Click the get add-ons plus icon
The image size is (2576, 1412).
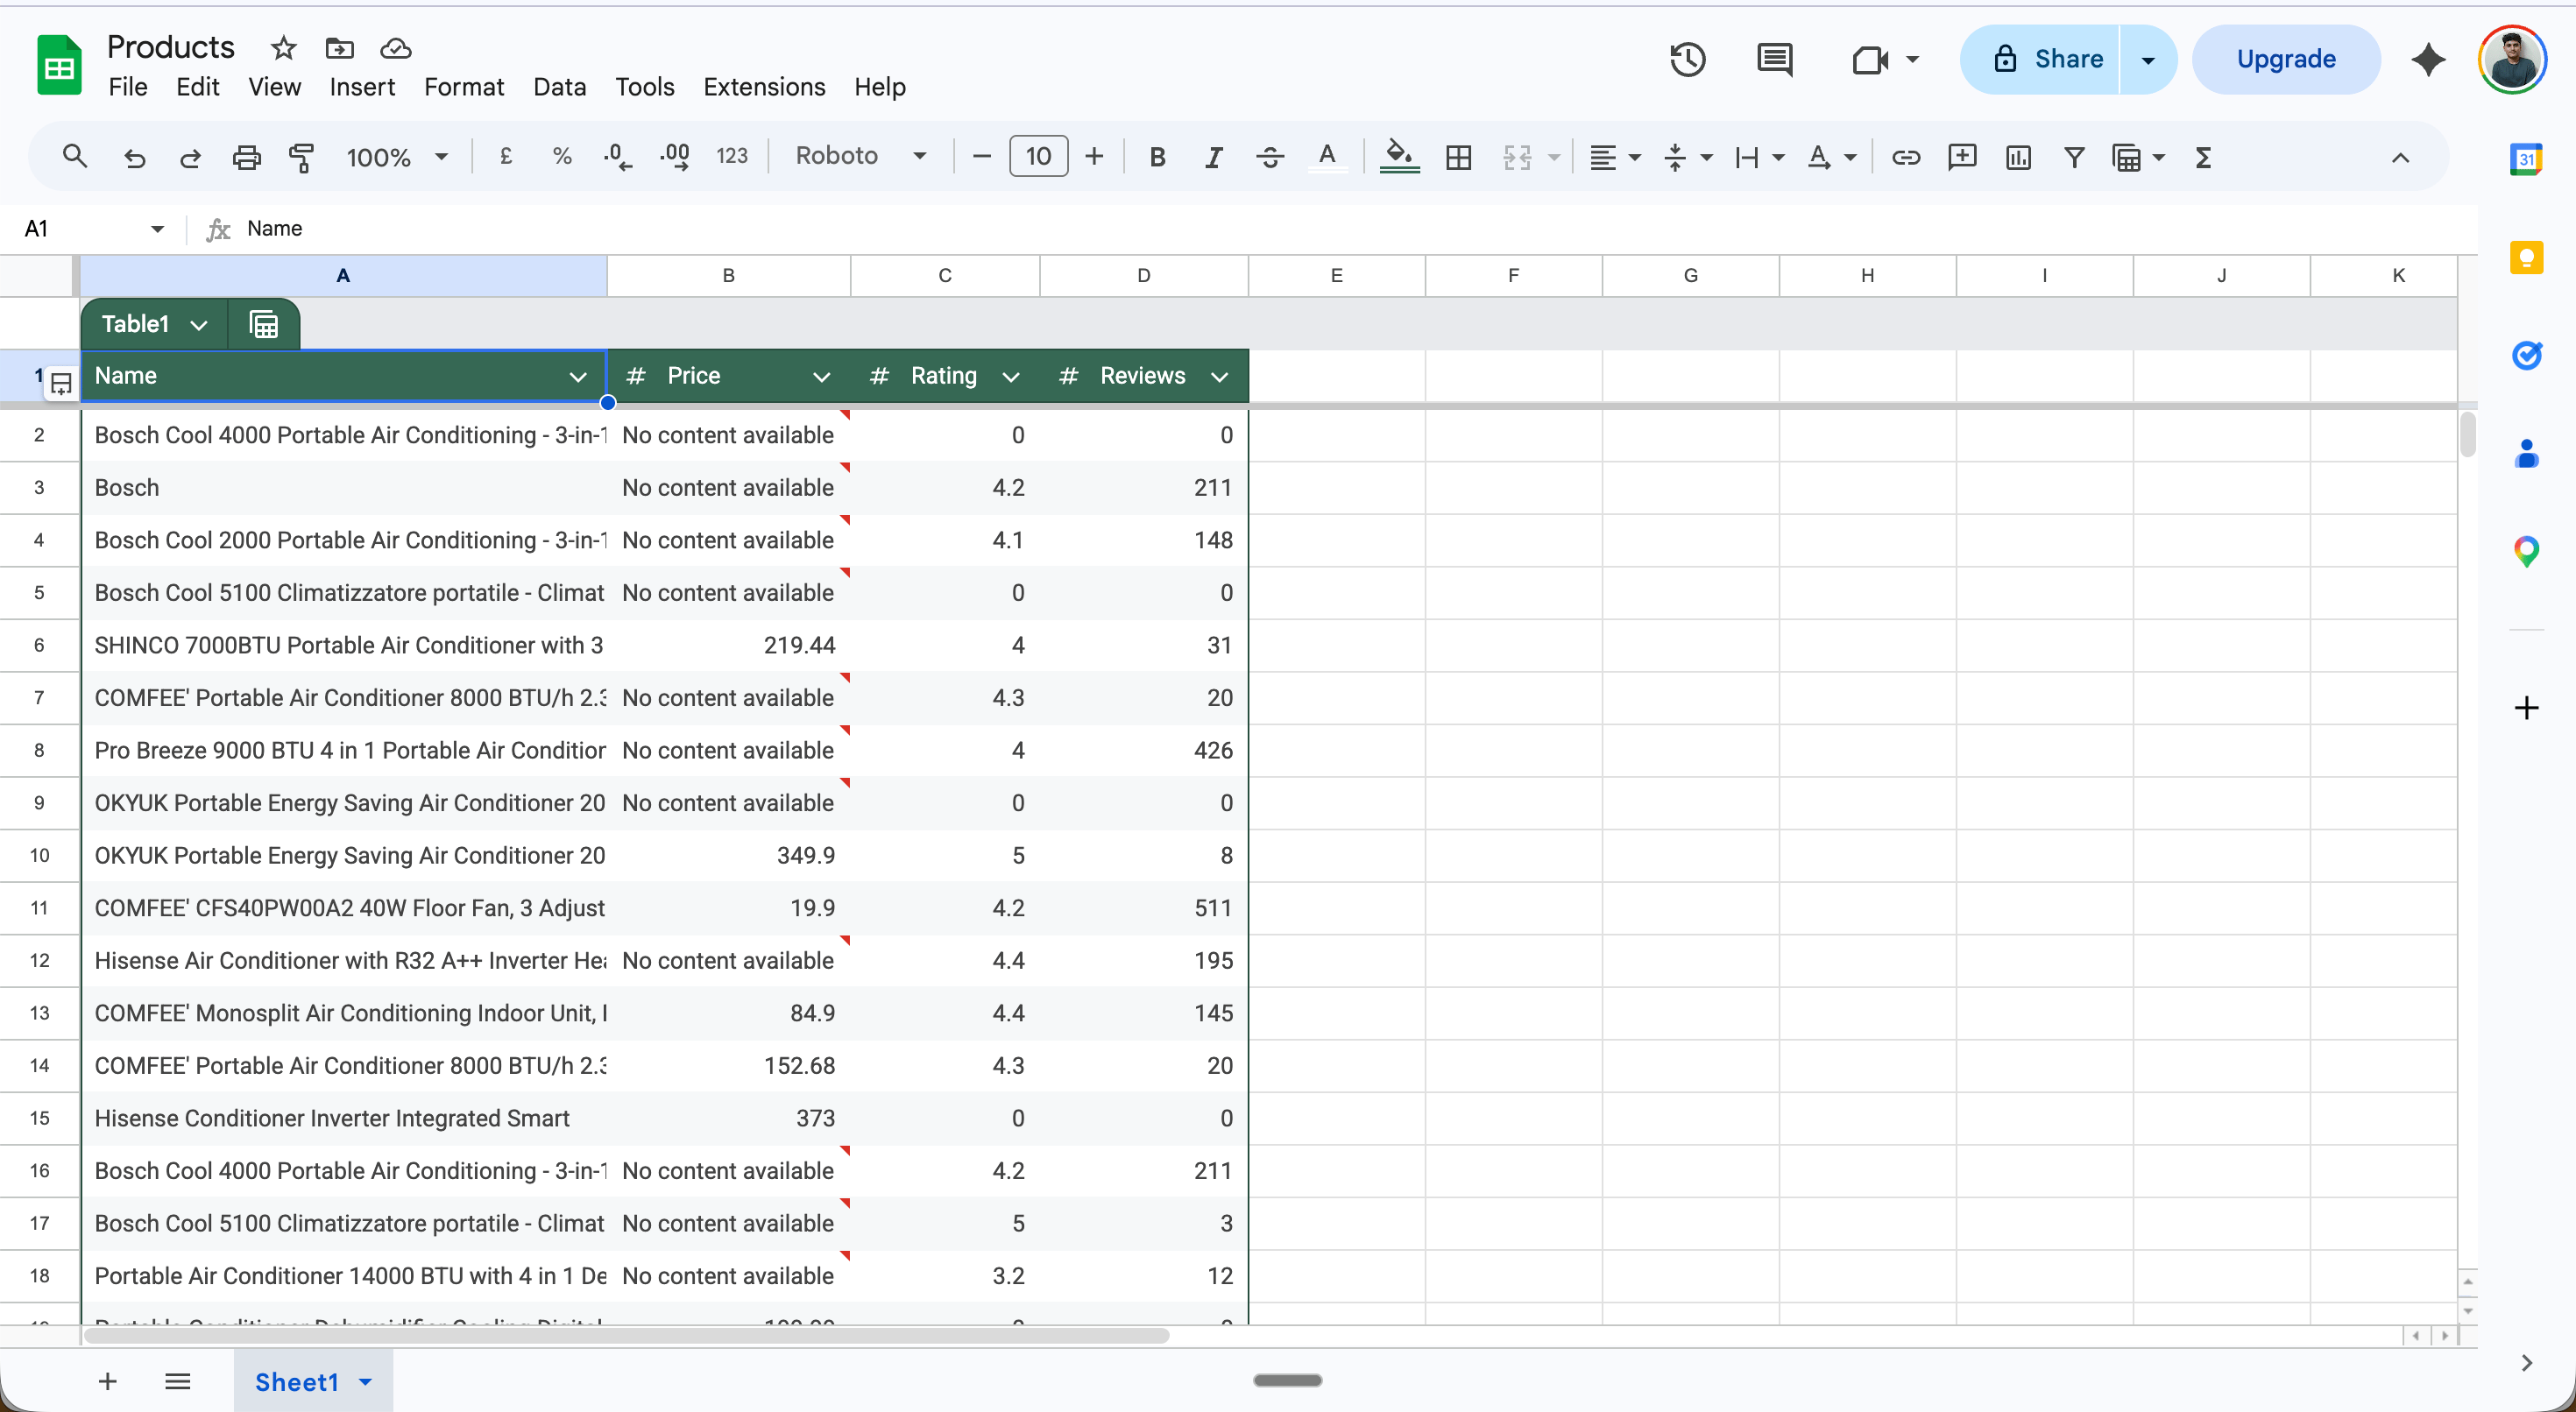point(2526,708)
